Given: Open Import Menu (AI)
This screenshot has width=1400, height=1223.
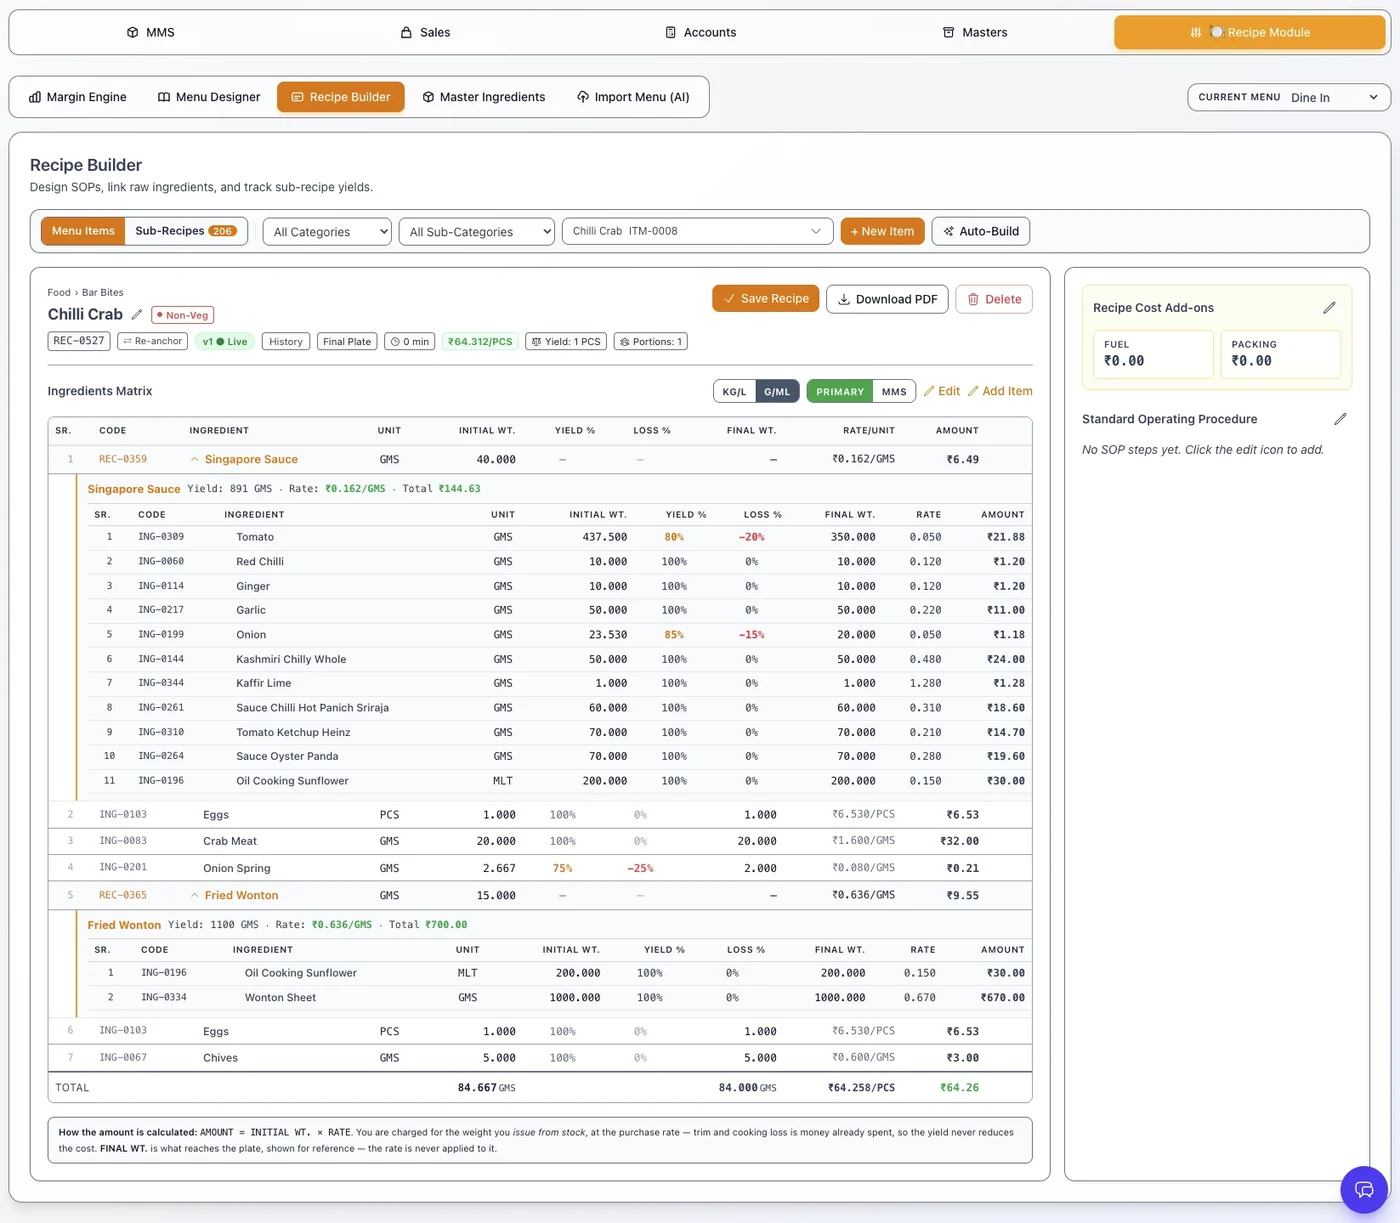Looking at the screenshot, I should tap(633, 97).
